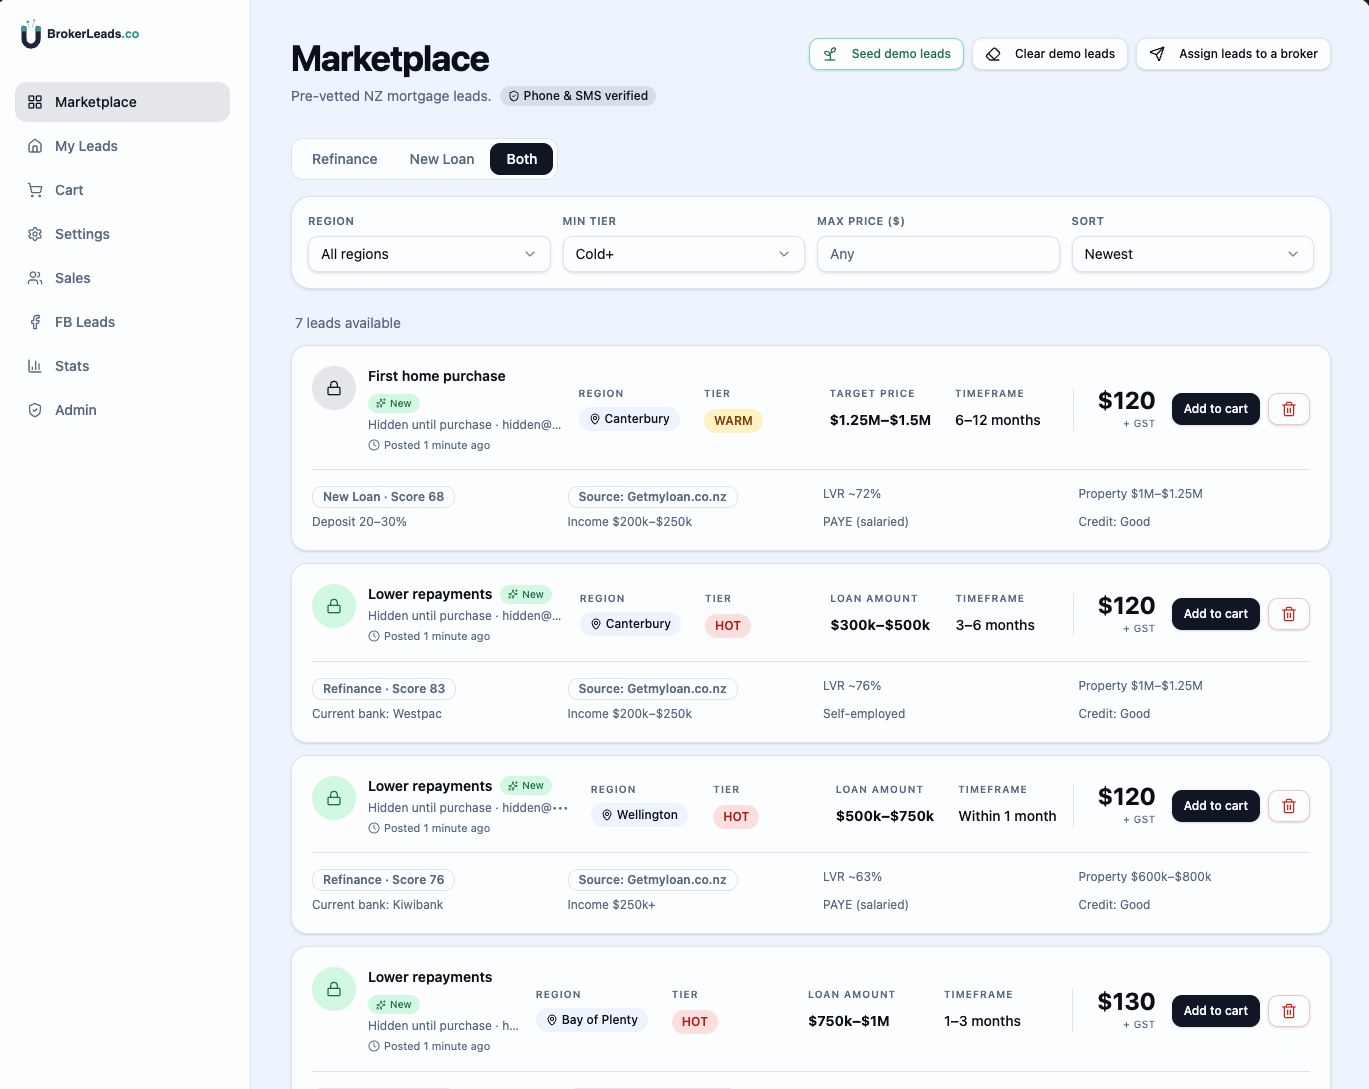Open FB Leads section

point(122,322)
